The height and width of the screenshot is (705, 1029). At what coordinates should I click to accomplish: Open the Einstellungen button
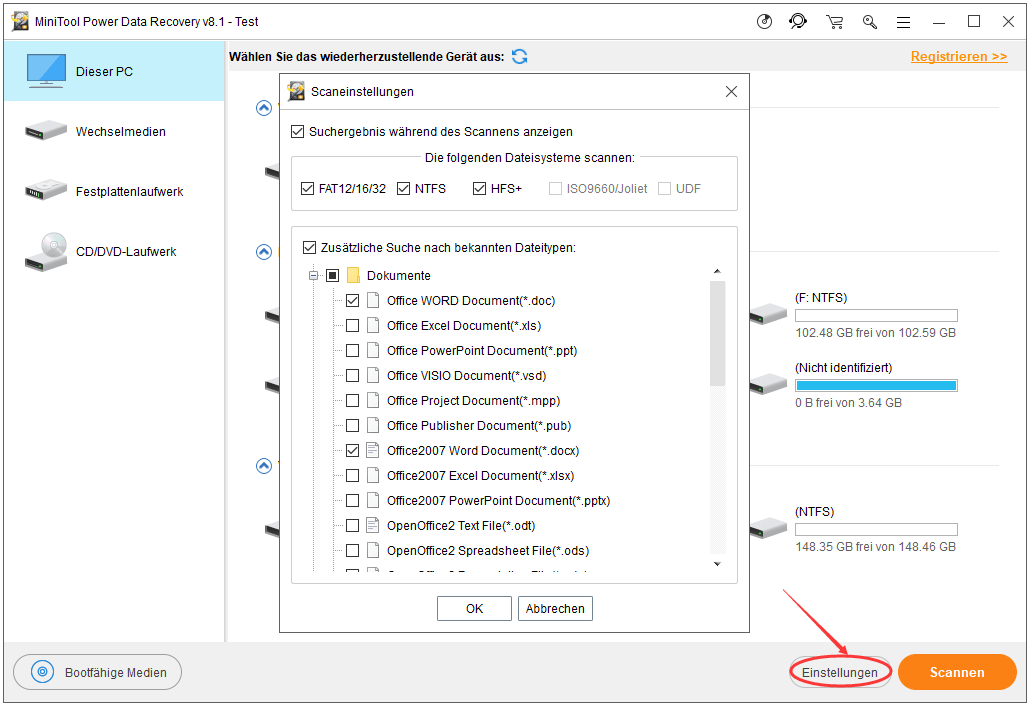[x=839, y=672]
